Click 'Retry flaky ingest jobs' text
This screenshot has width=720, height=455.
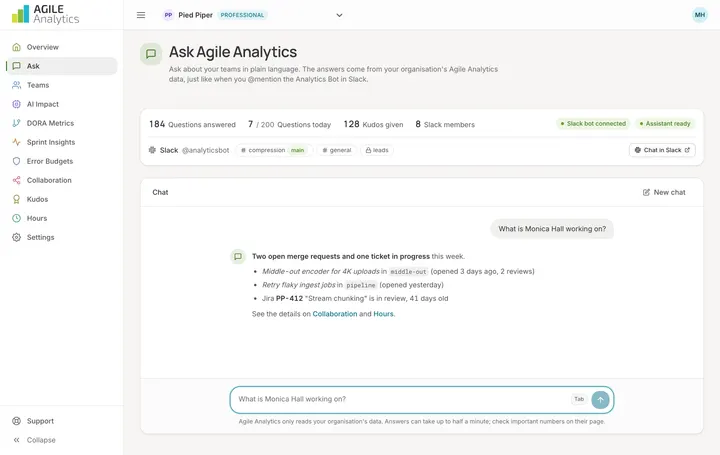[298, 285]
